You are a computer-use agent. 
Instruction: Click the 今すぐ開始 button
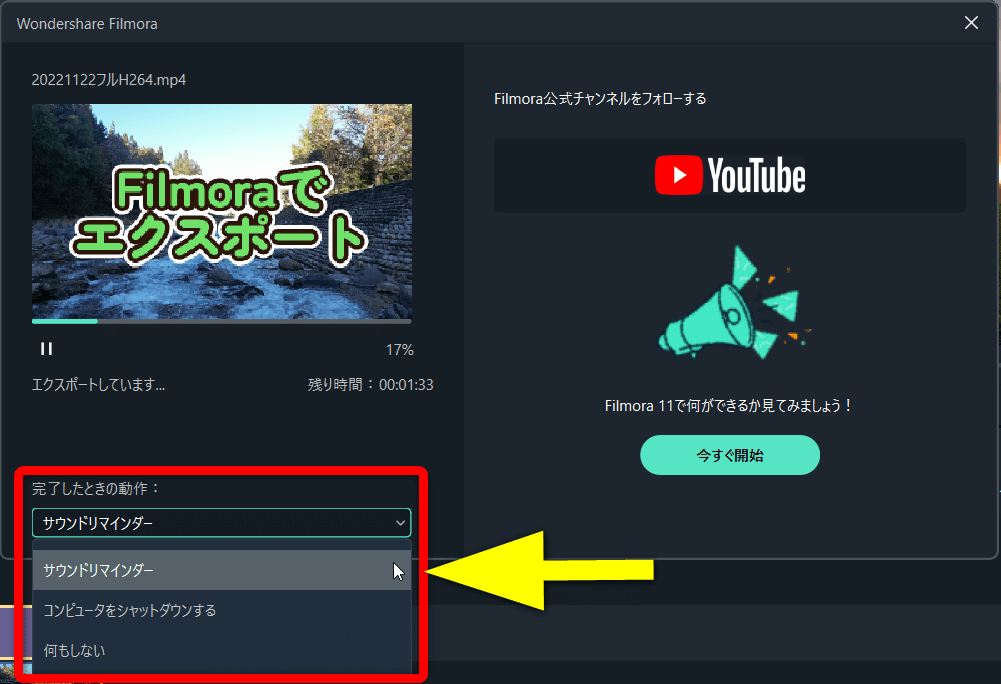[x=730, y=455]
